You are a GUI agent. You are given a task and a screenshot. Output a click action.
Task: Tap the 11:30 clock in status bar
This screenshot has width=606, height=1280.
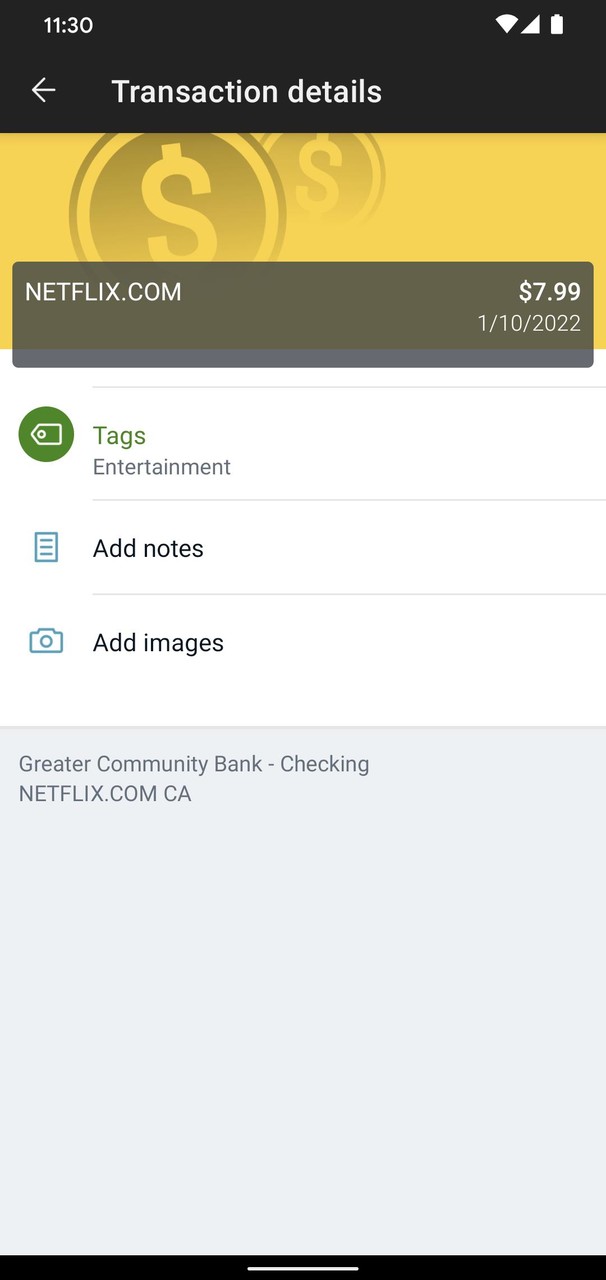(68, 25)
